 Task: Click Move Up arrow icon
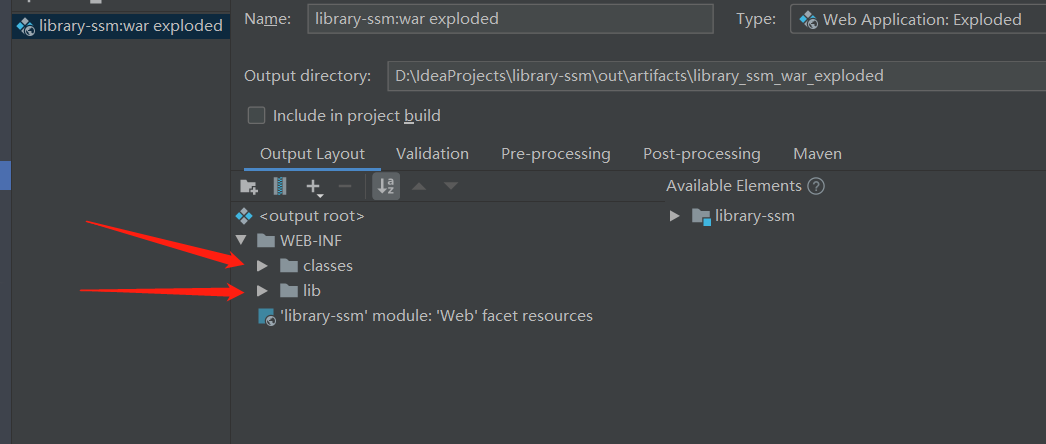(x=419, y=186)
